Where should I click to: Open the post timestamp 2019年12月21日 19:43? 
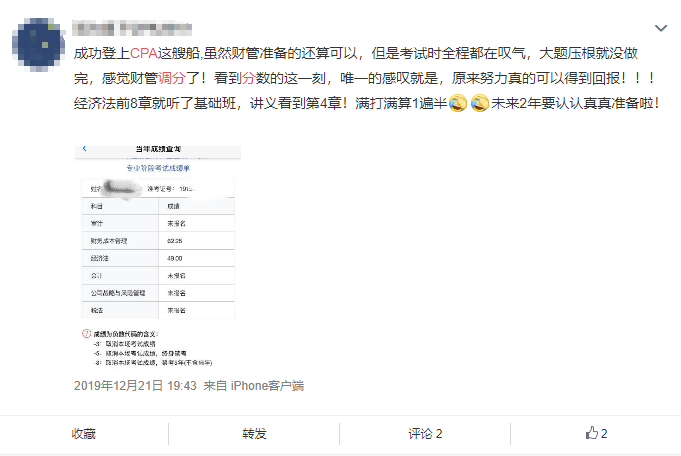[121, 385]
